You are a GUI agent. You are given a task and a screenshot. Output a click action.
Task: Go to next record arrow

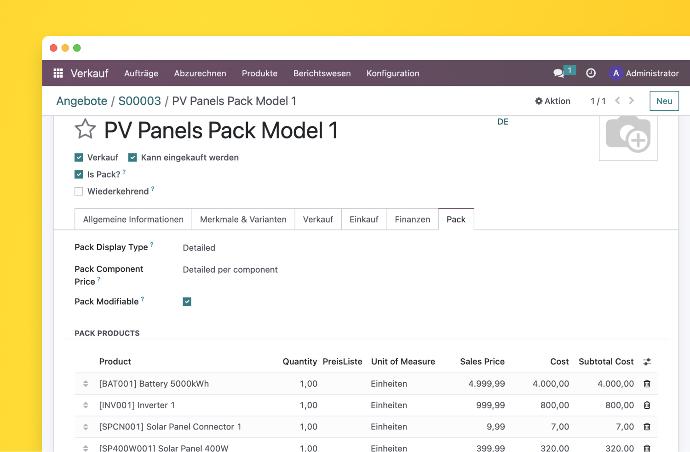631,101
